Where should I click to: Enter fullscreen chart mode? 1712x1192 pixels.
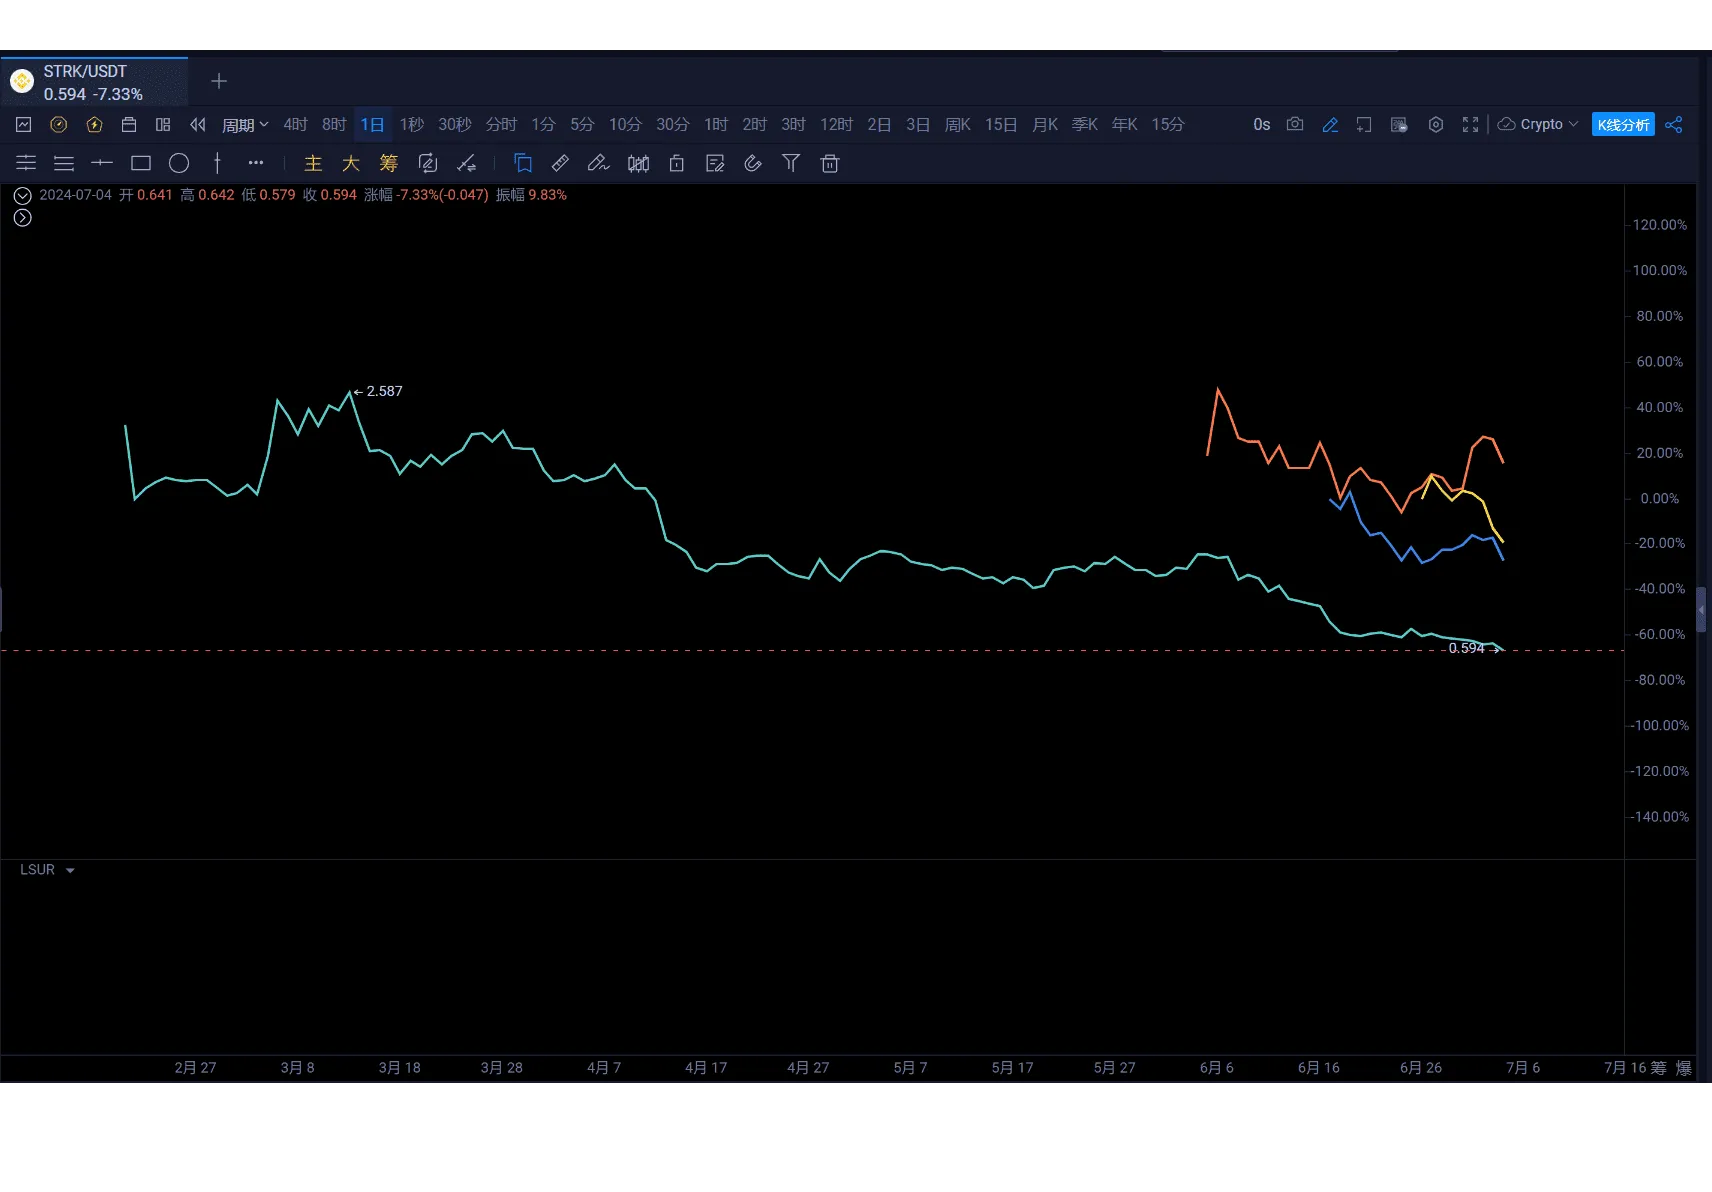(x=1470, y=124)
